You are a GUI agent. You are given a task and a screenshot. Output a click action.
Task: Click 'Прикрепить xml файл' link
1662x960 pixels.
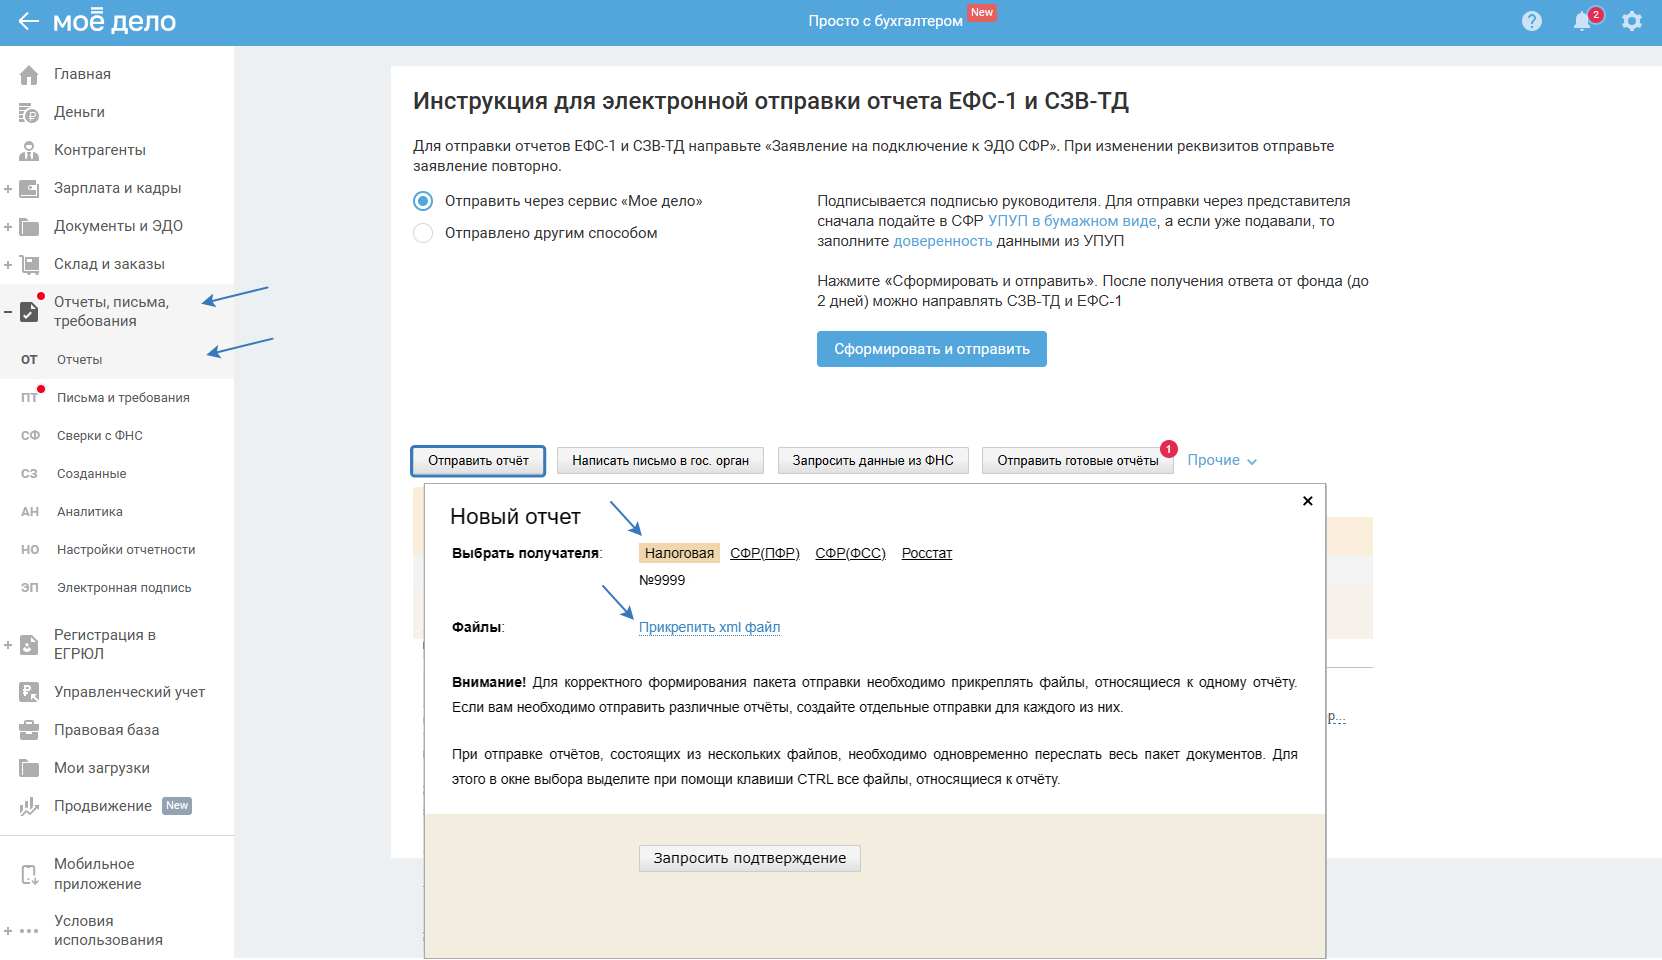coord(709,627)
